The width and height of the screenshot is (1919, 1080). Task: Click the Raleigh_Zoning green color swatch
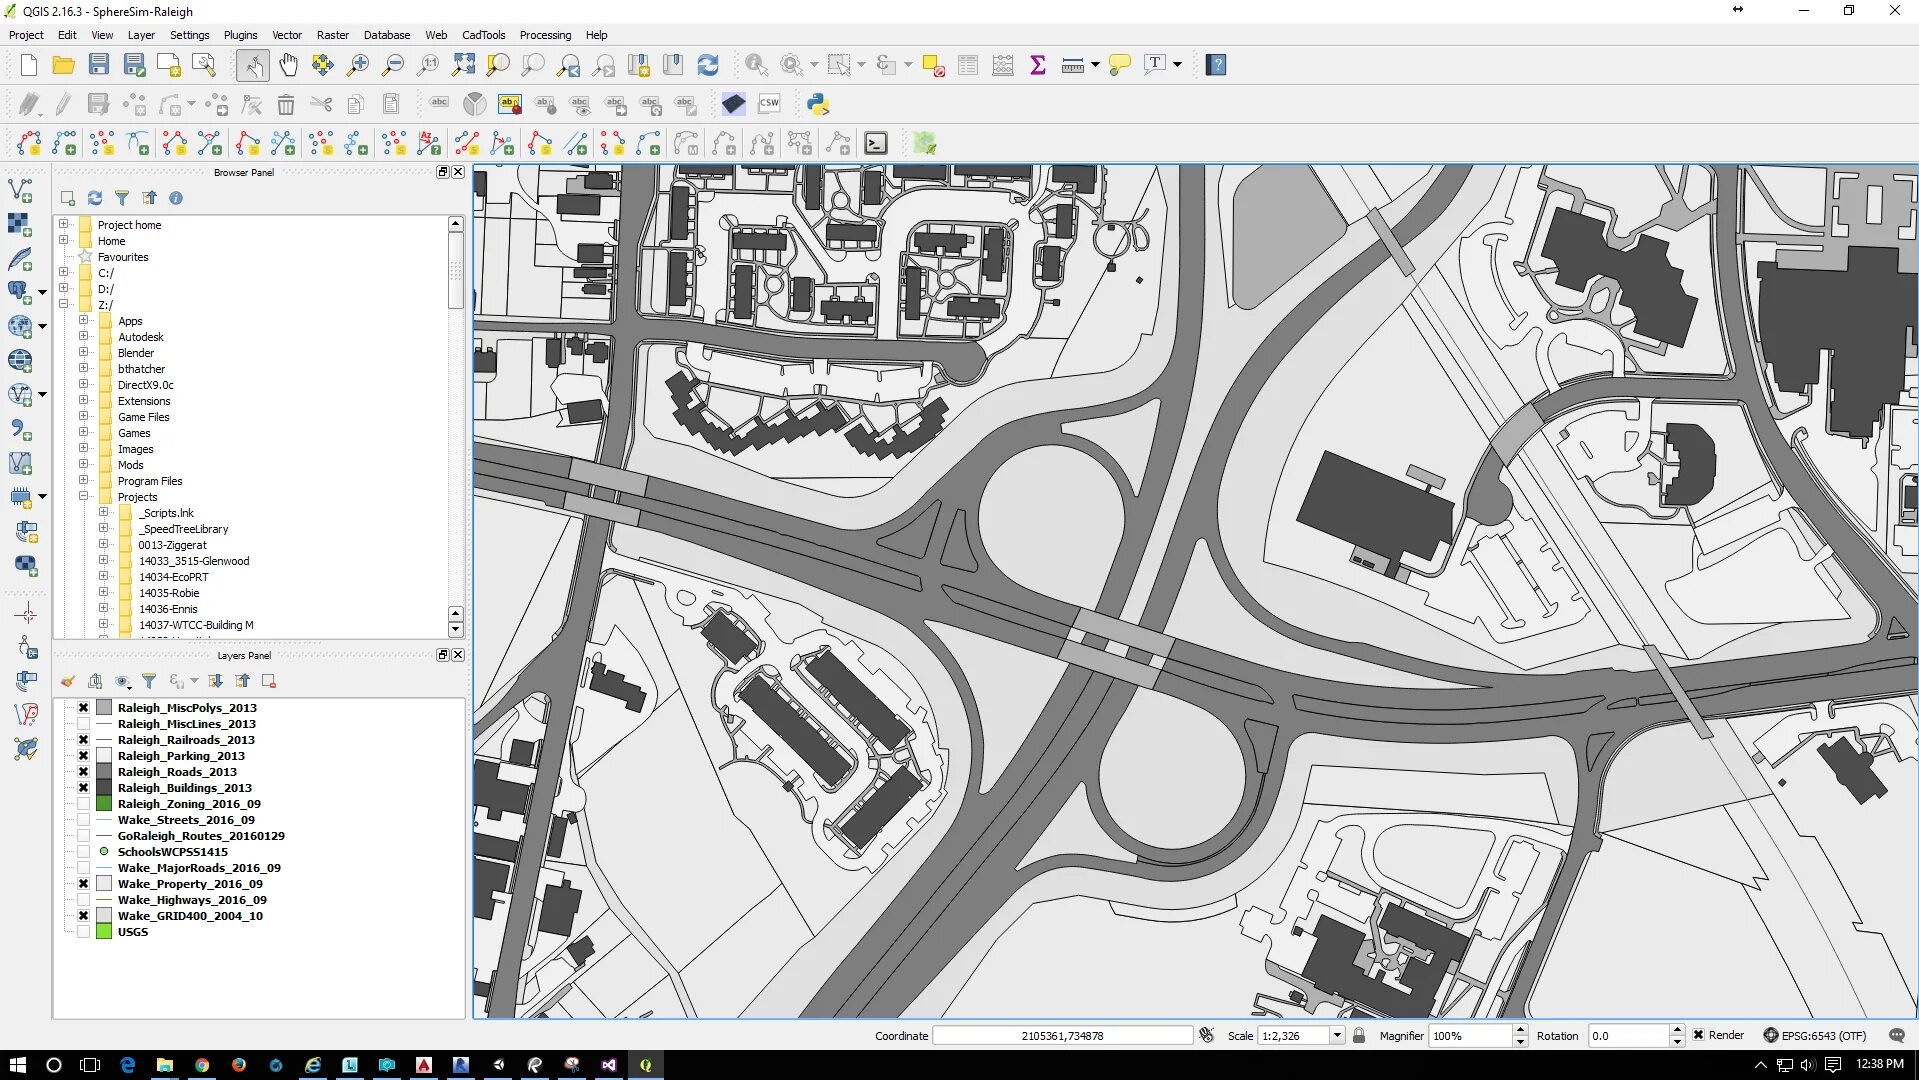104,804
